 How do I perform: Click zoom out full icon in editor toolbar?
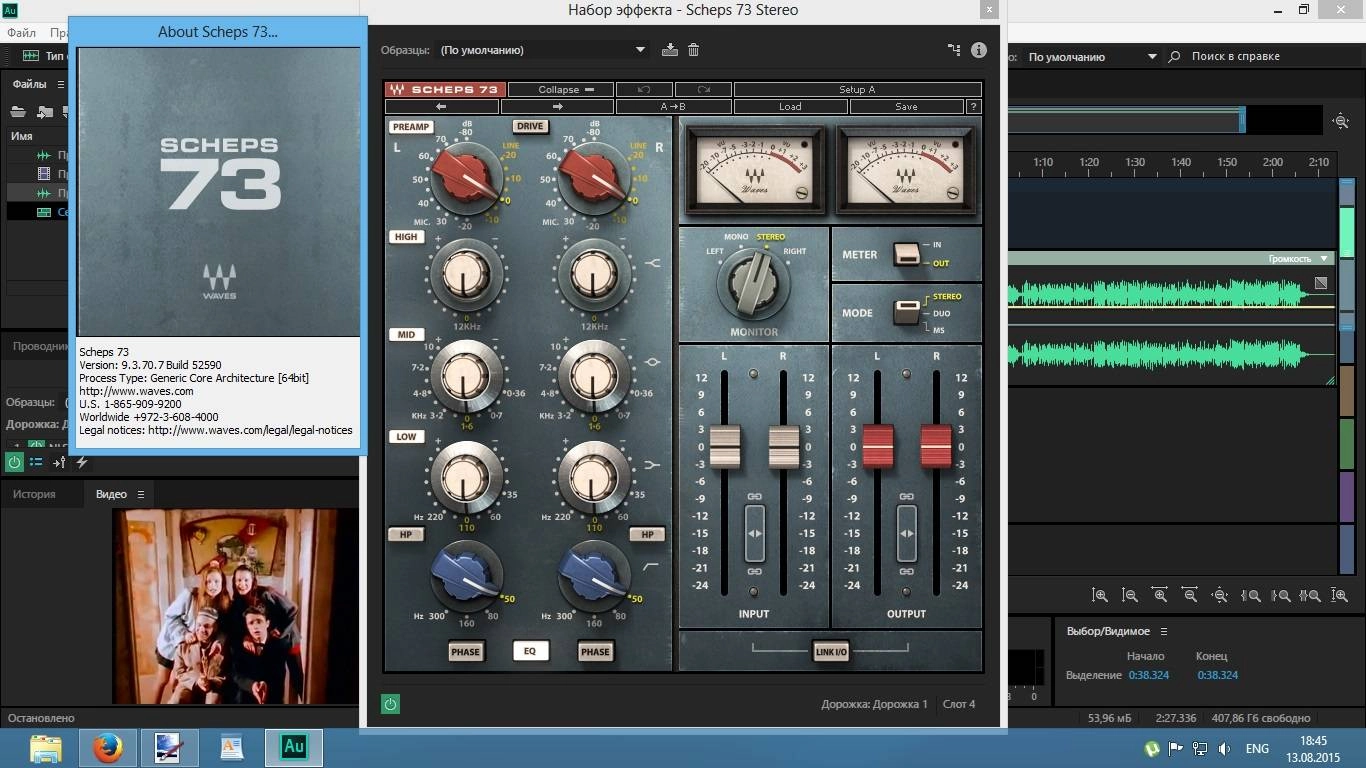click(1220, 595)
